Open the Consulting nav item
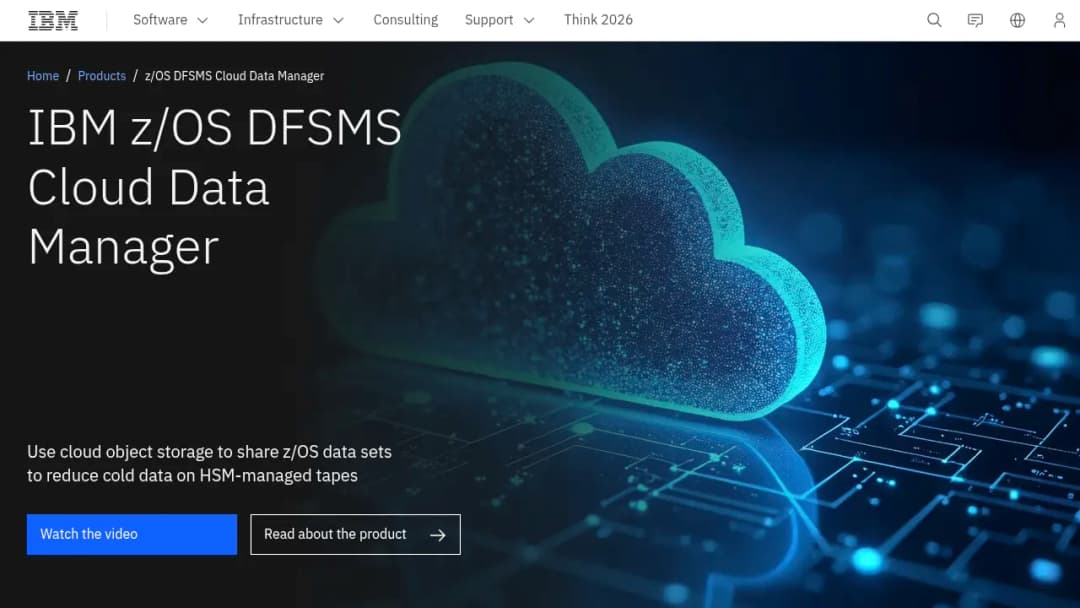1080x608 pixels. point(405,20)
